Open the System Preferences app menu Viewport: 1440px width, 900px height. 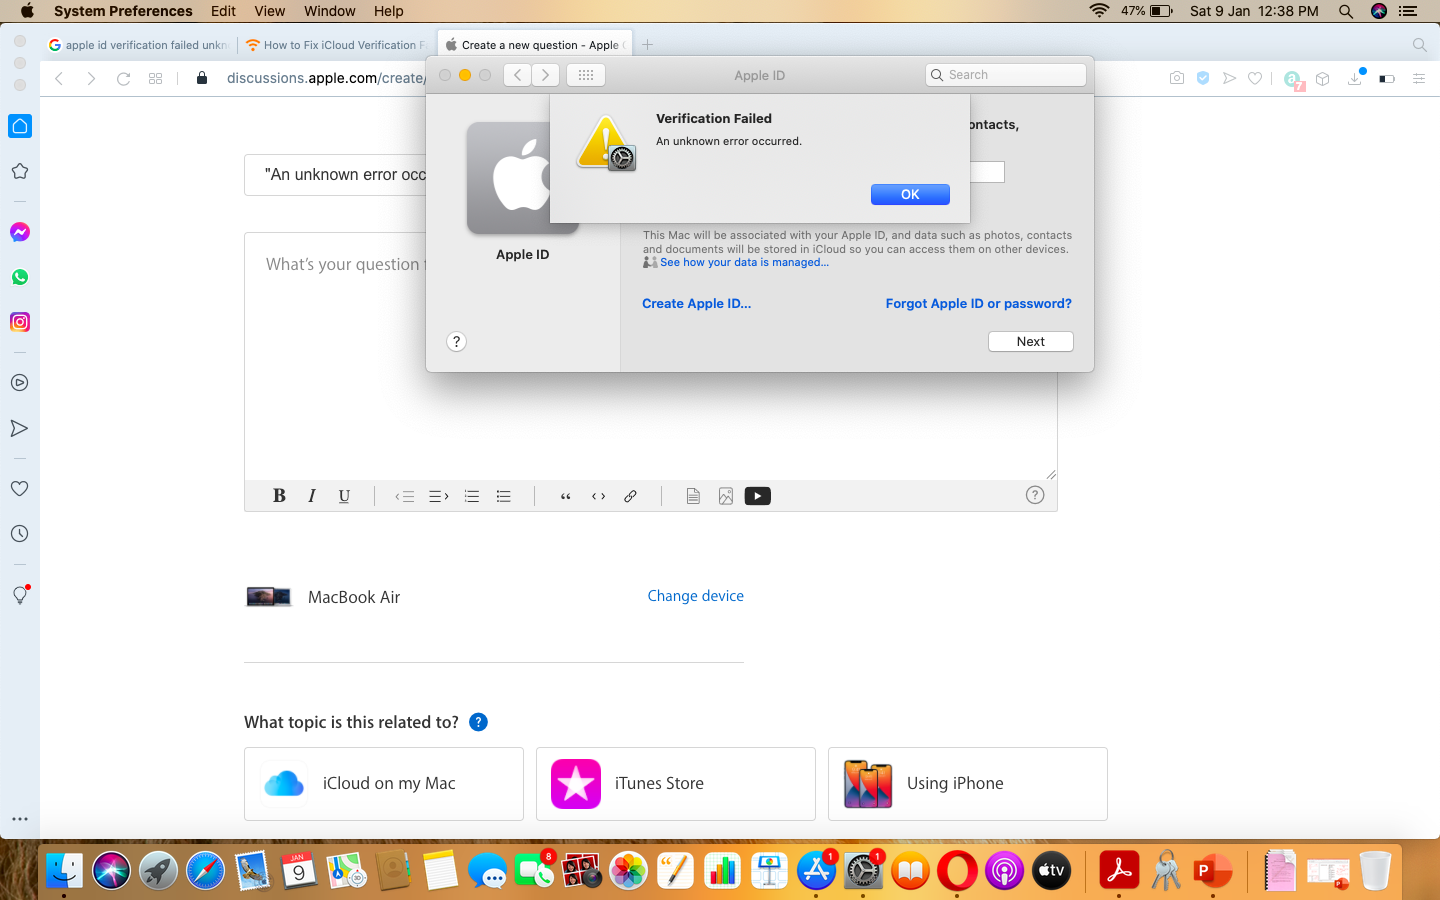pos(123,11)
